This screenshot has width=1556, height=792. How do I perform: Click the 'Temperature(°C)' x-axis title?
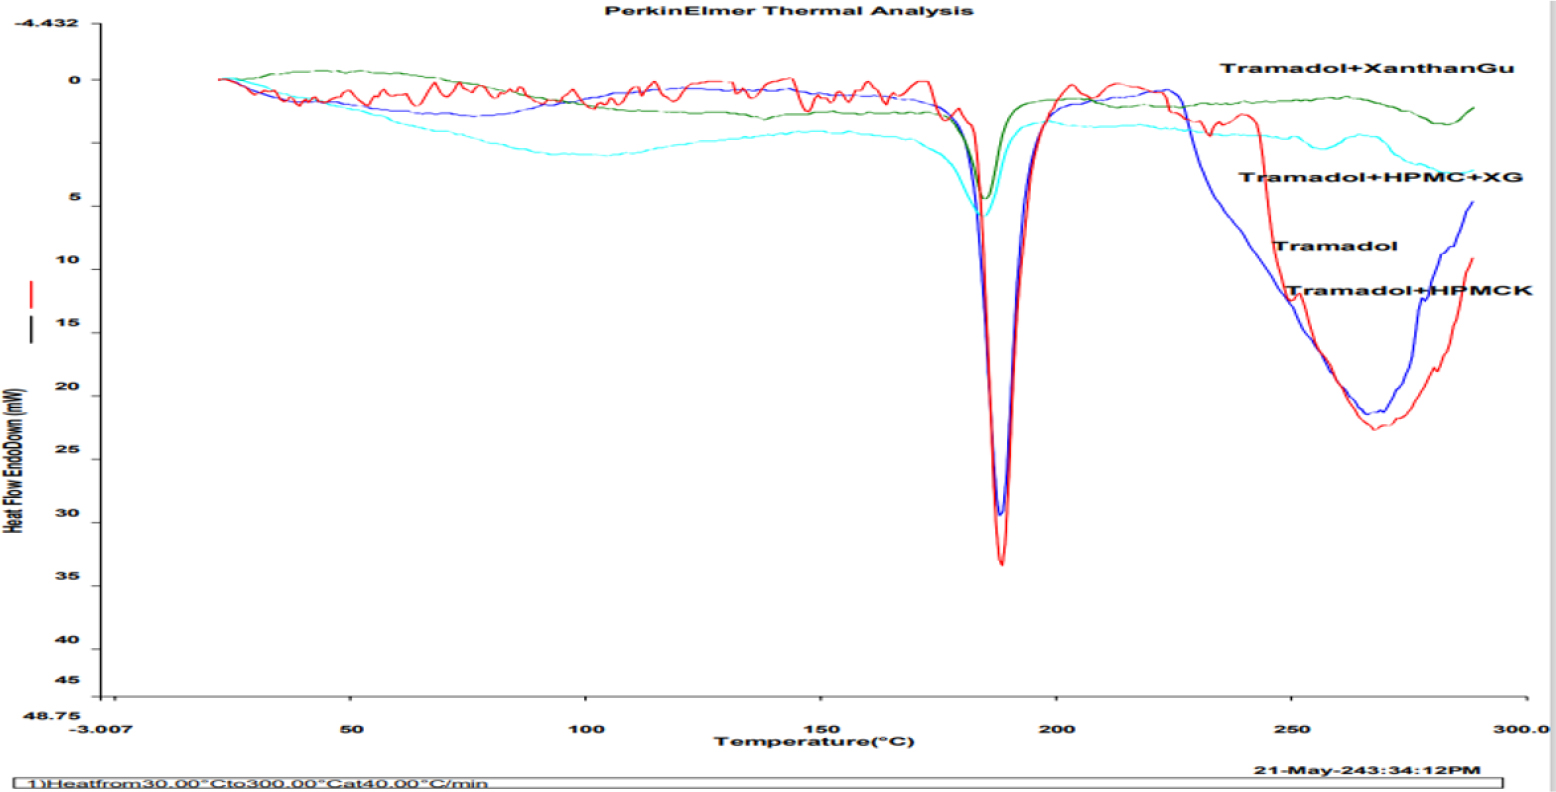pos(814,742)
